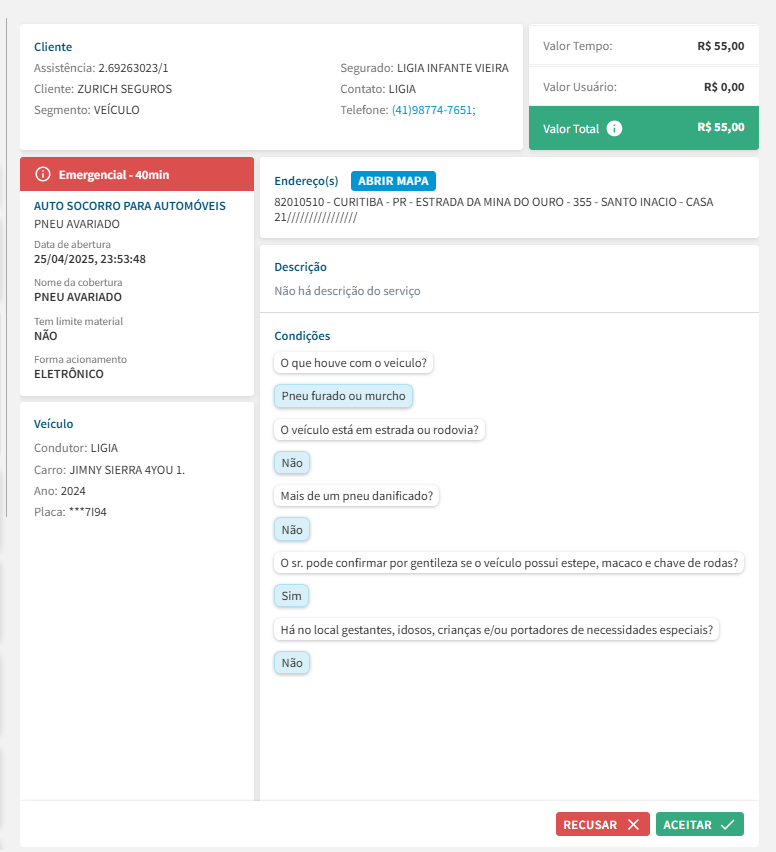Image resolution: width=776 pixels, height=852 pixels.
Task: Call the phone number (41)98774-7651
Action: [432, 110]
